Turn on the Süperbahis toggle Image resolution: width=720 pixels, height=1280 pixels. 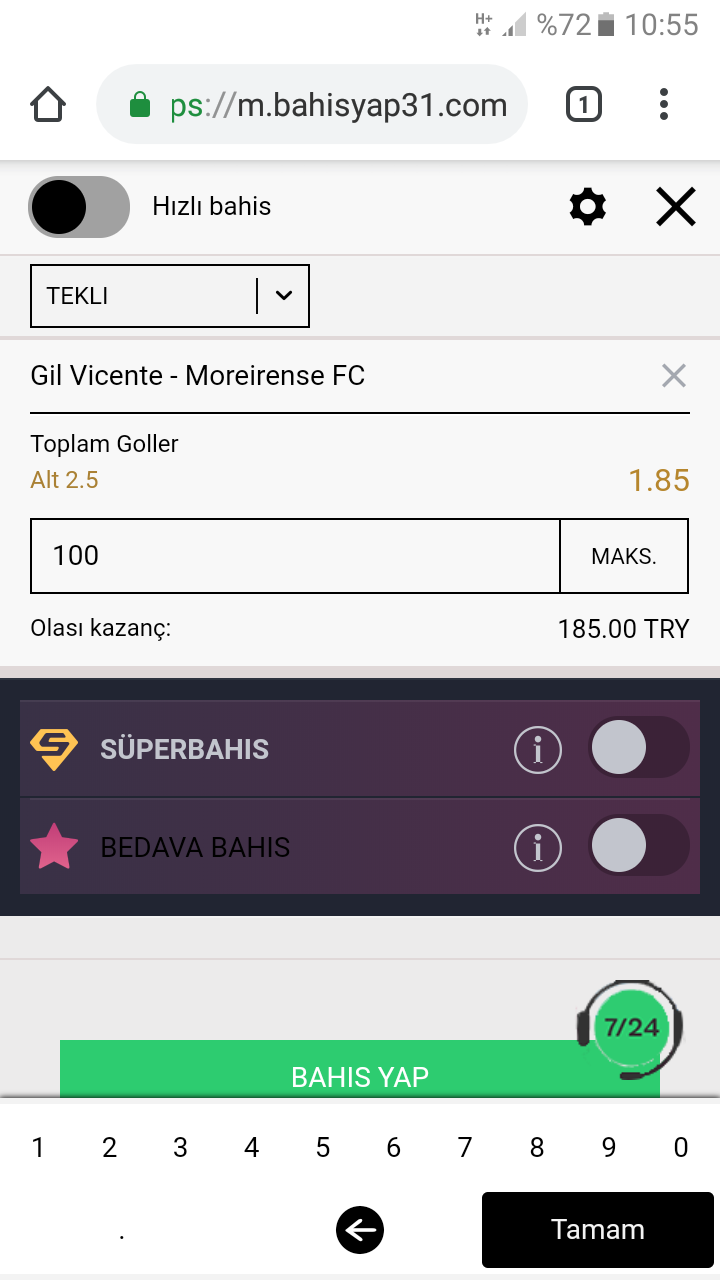point(639,748)
